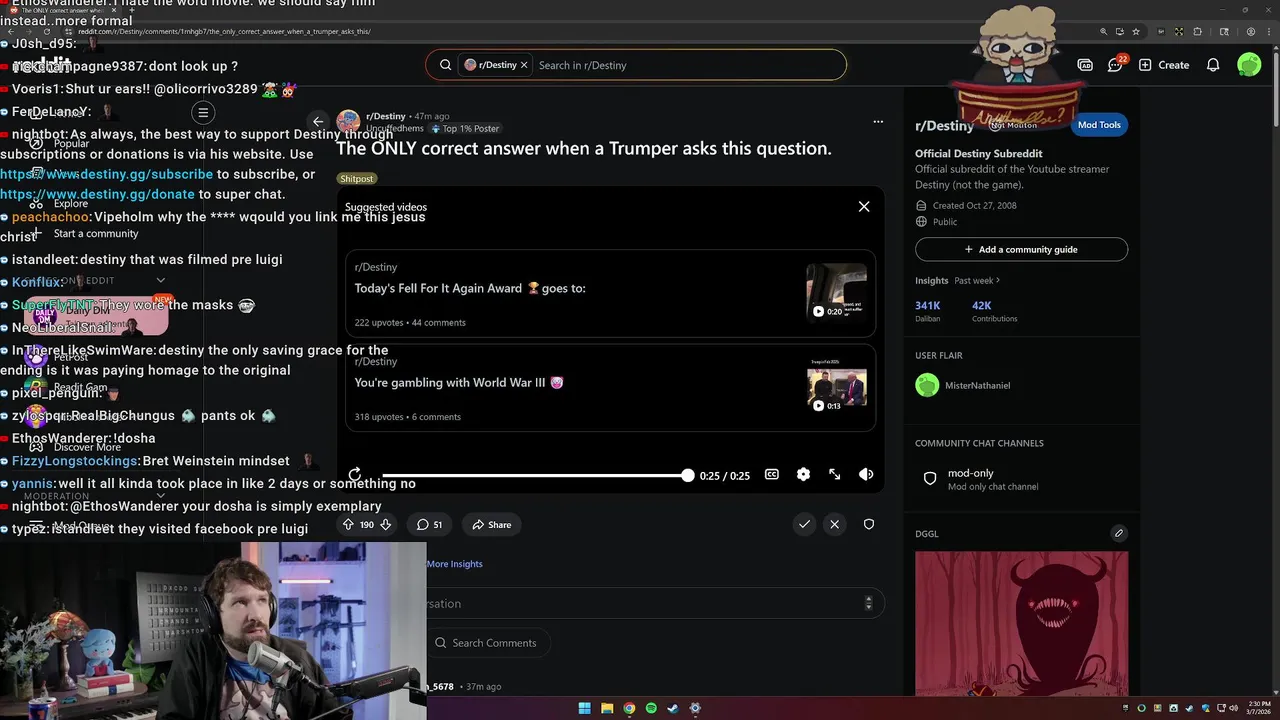This screenshot has height=720, width=1280.
Task: Mute the video volume
Action: pos(866,475)
